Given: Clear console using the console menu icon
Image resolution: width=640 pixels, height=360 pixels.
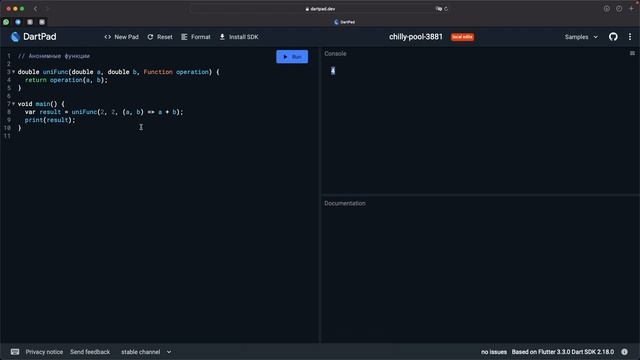Looking at the screenshot, I should coord(632,53).
